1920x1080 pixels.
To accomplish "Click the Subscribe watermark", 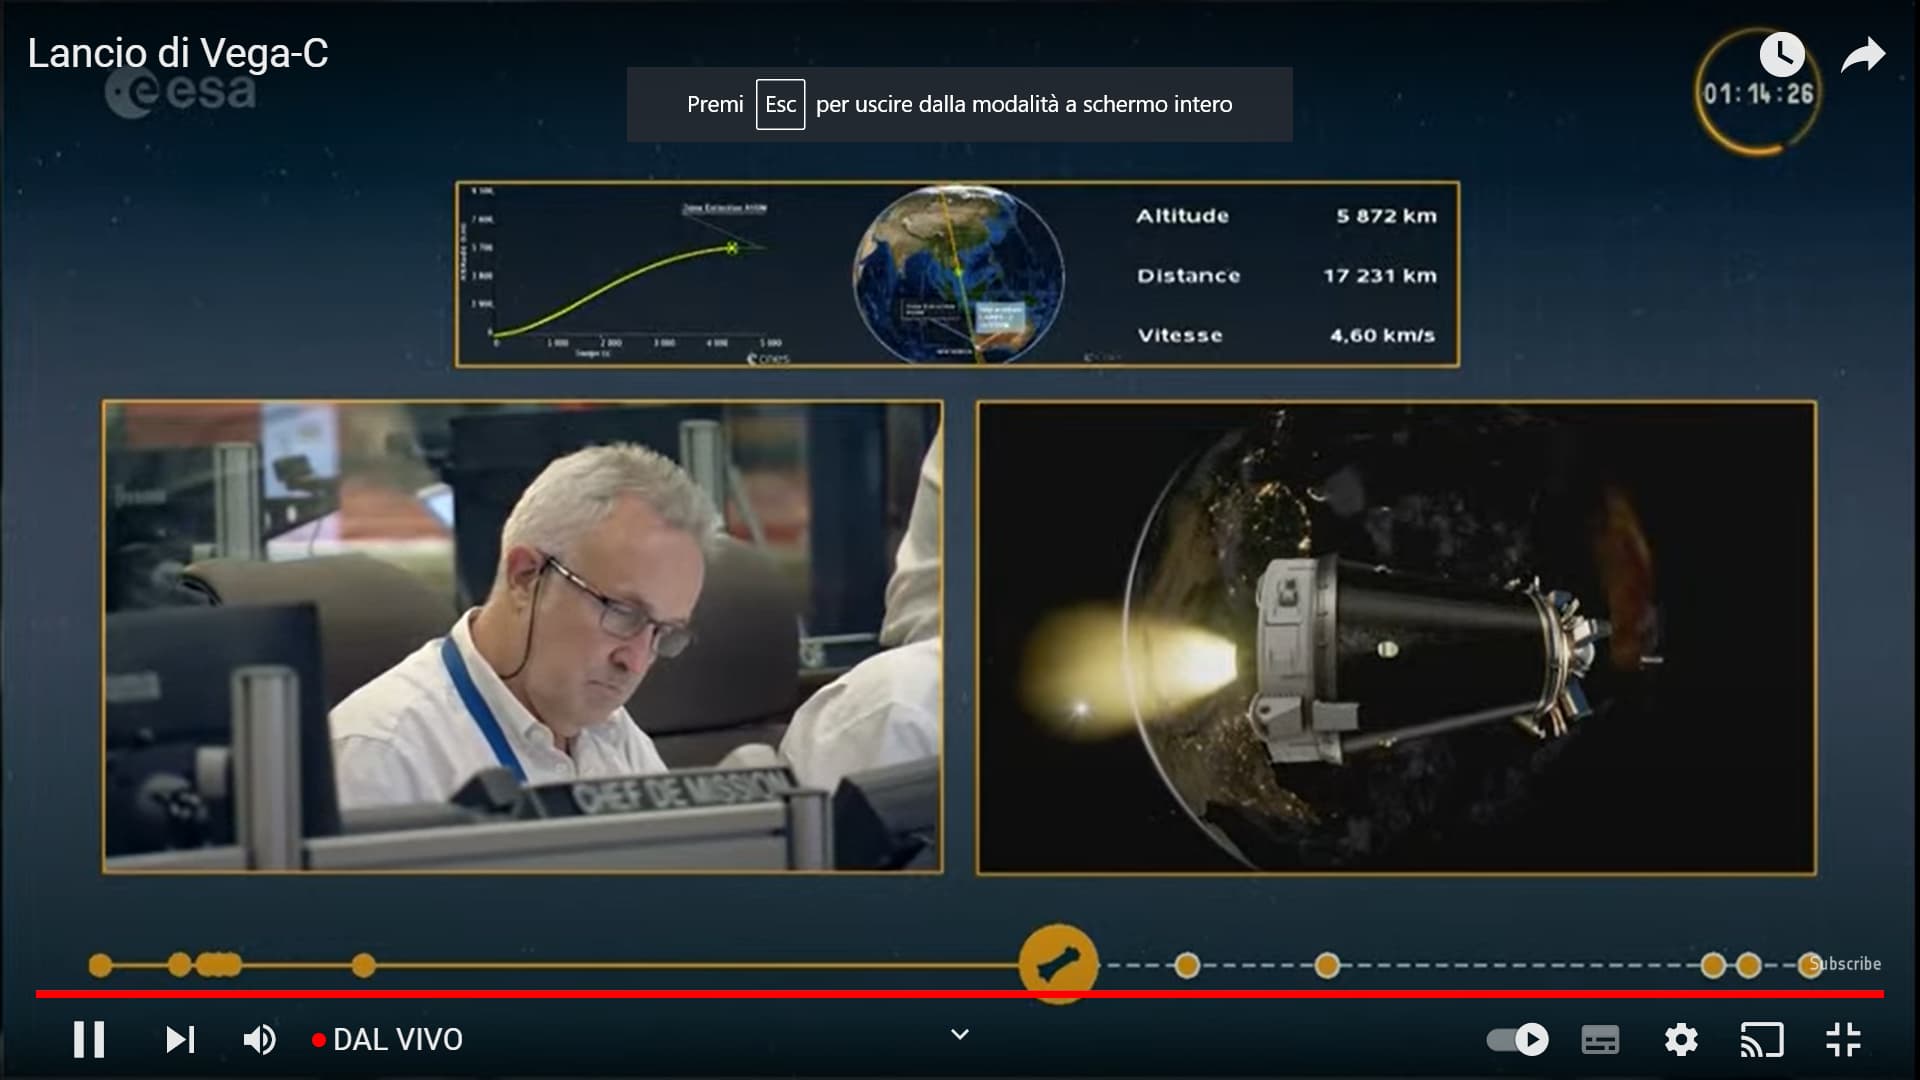I will 1845,963.
